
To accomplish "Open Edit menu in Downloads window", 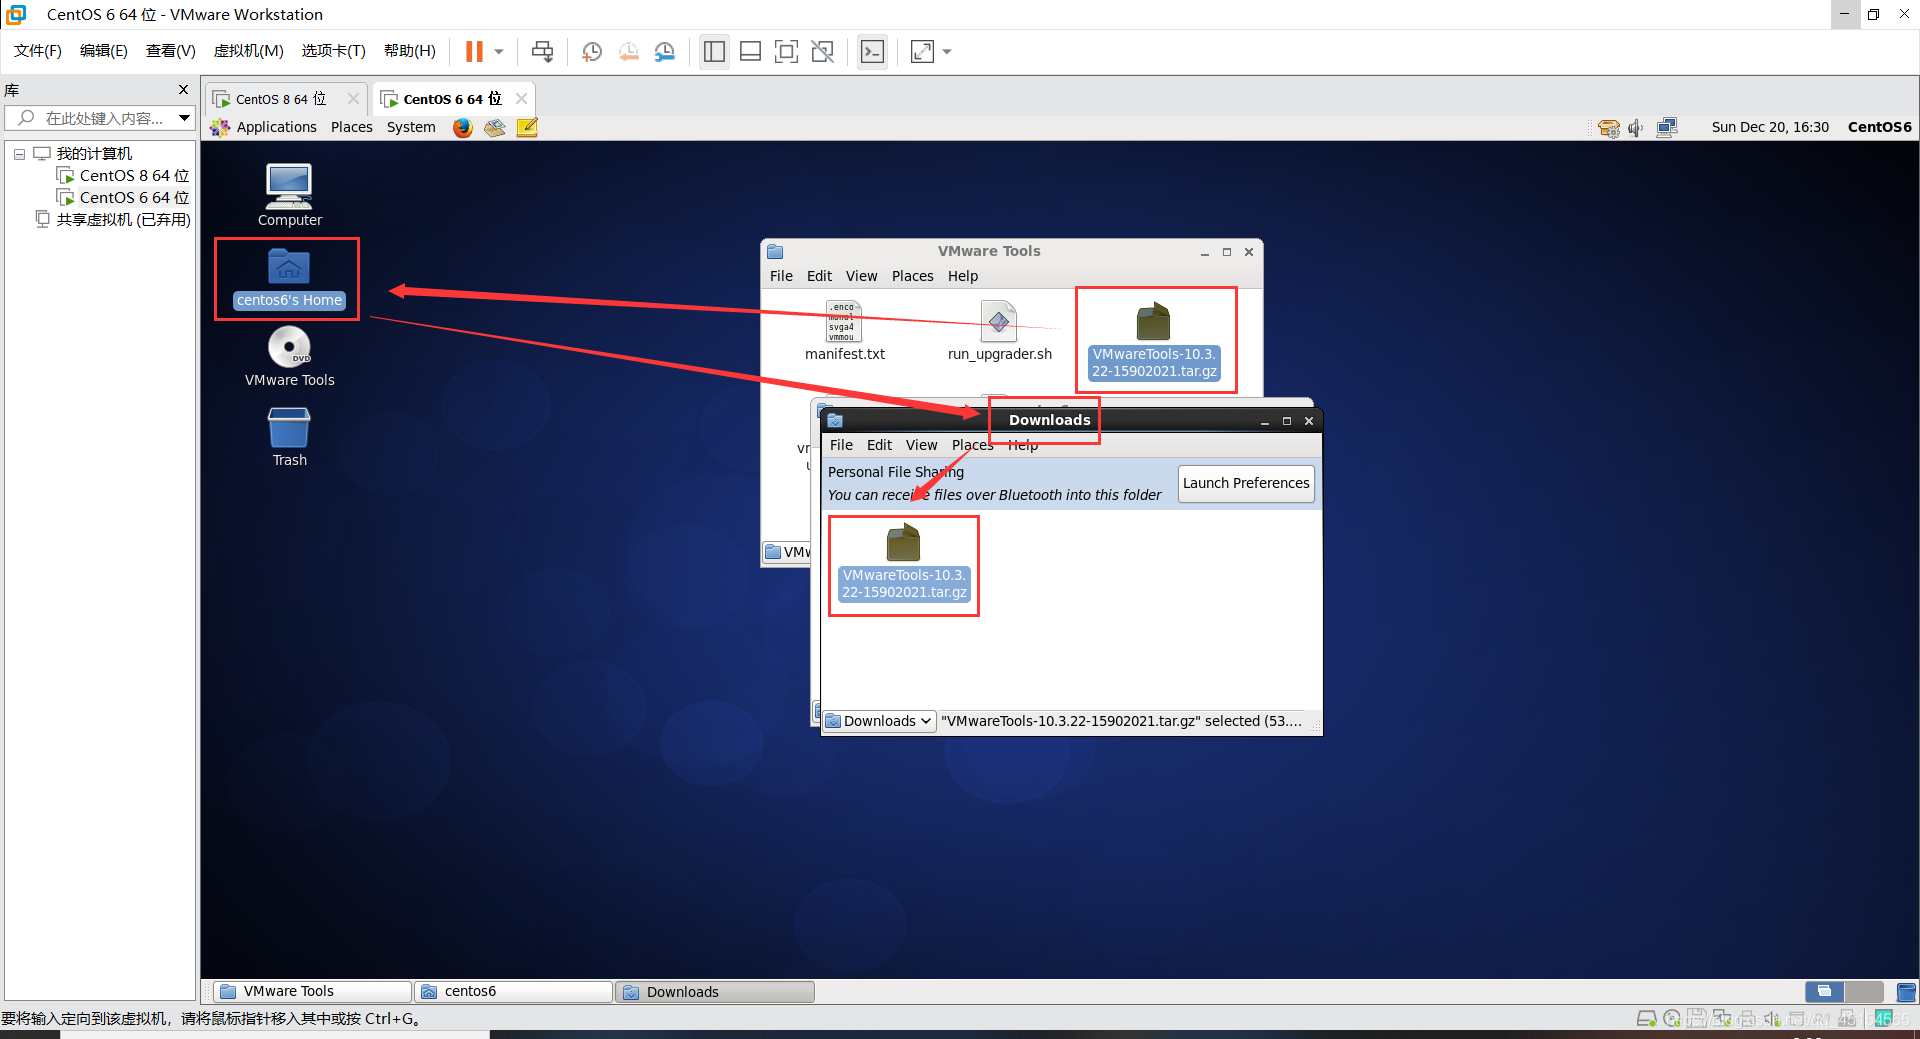I will [x=879, y=445].
